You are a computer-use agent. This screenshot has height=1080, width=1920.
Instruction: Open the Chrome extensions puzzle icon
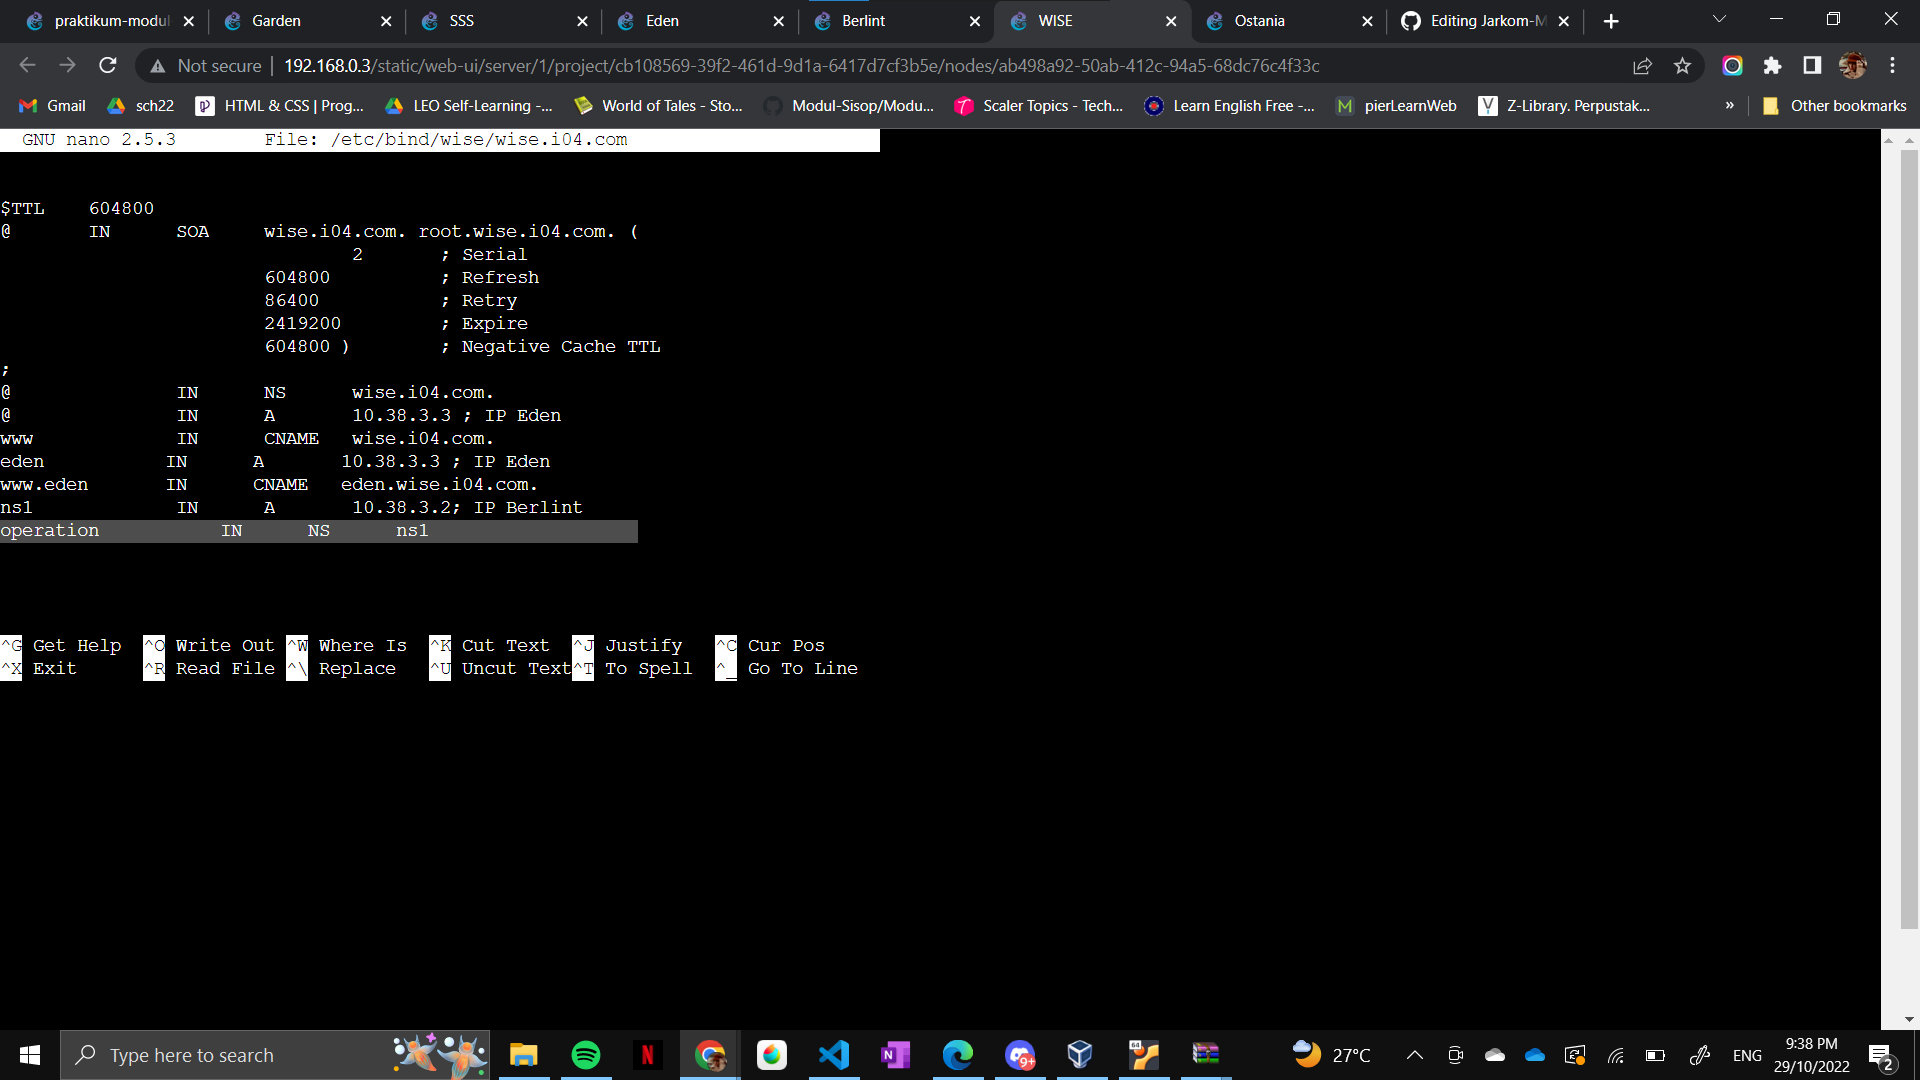(1773, 65)
